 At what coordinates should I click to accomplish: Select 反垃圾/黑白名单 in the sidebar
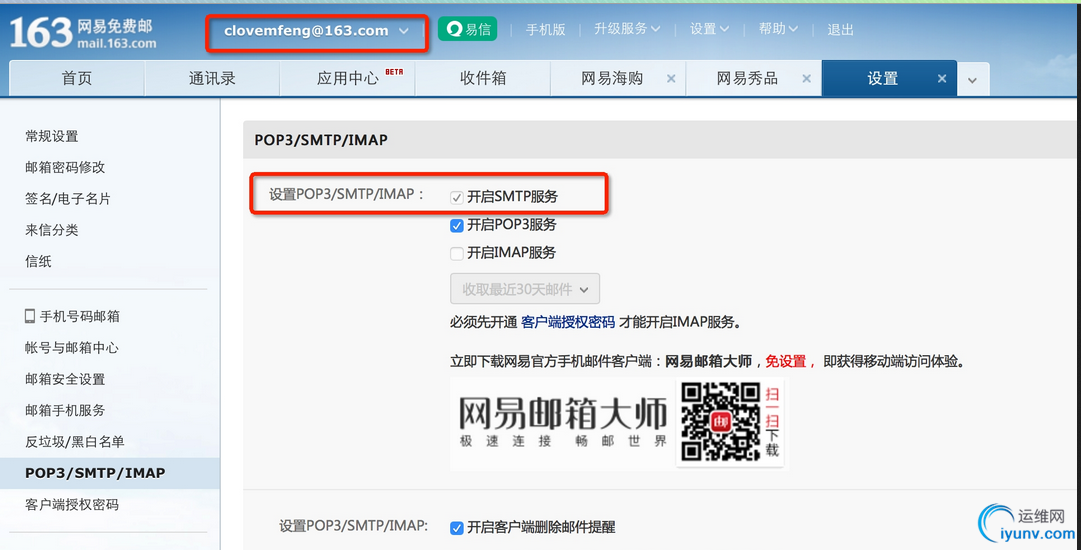(74, 442)
